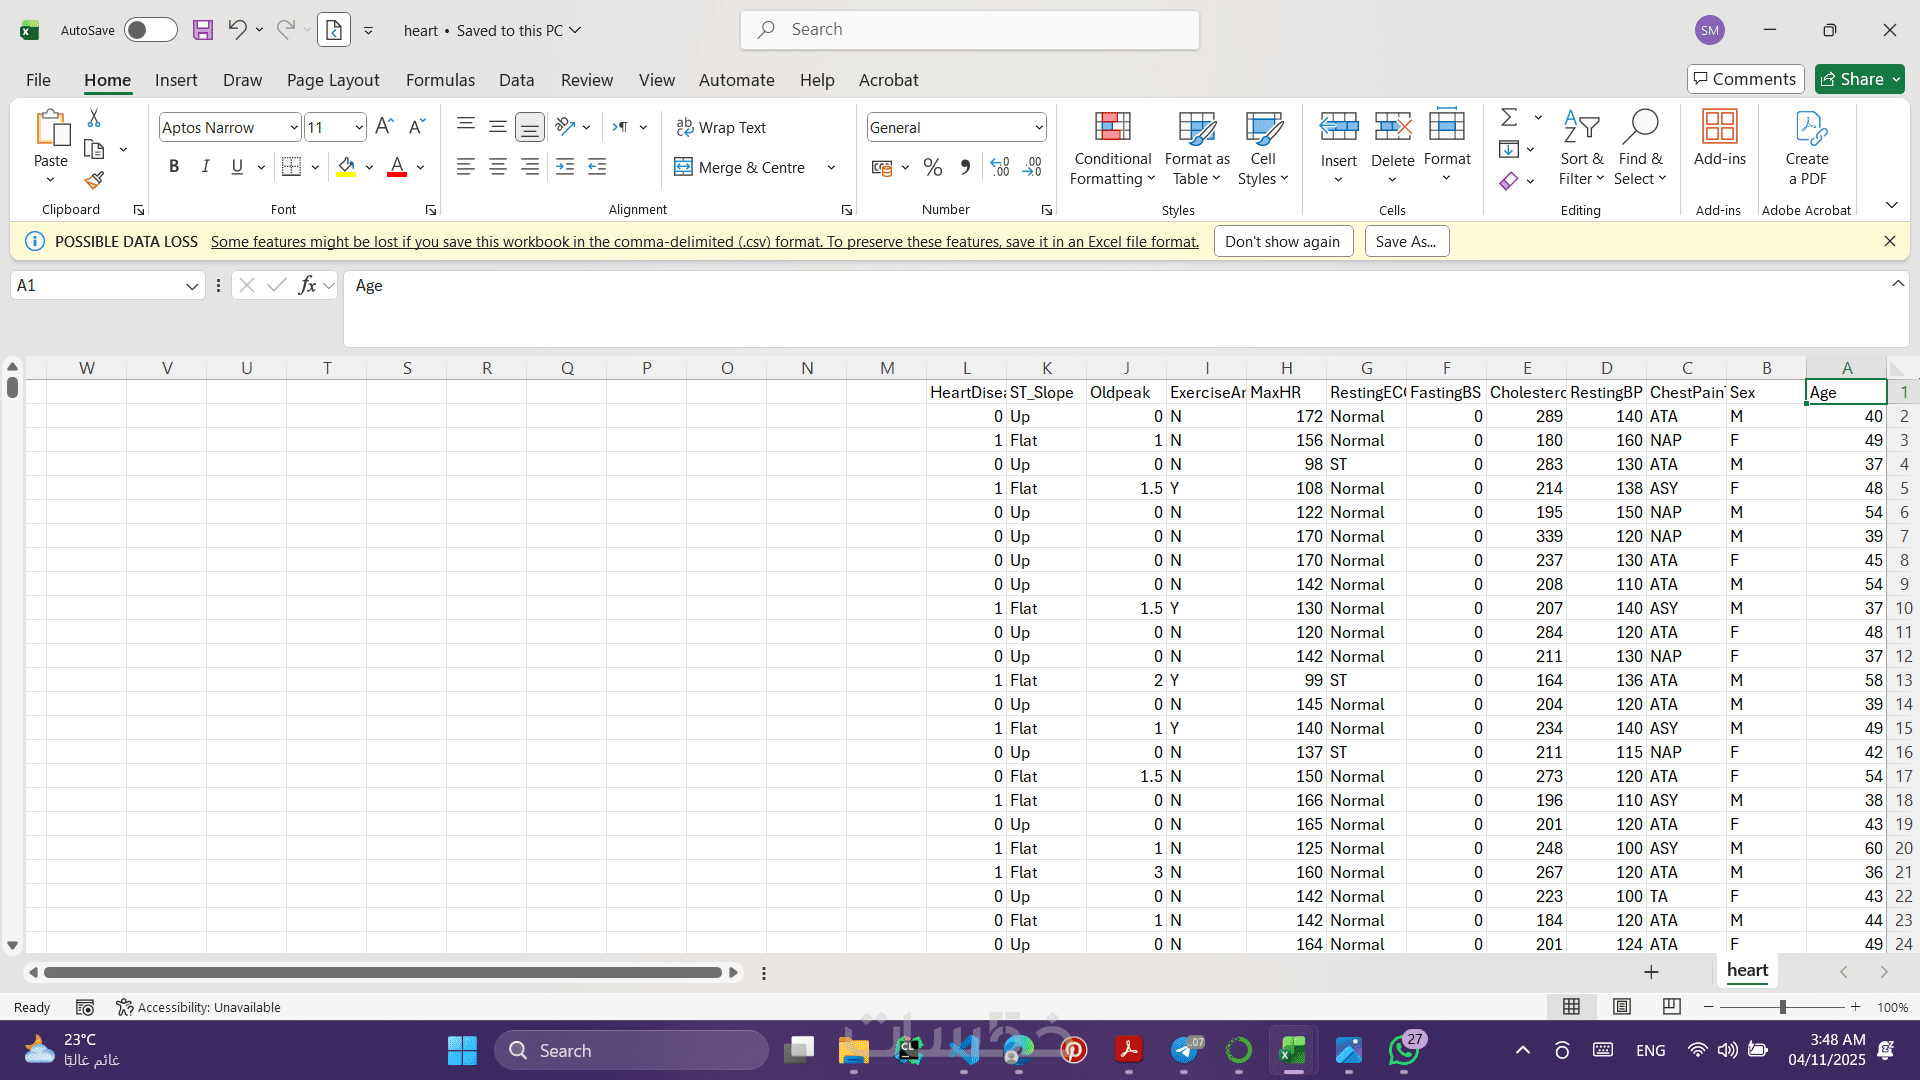Click the AutoSum sigma icon
The height and width of the screenshot is (1080, 1920).
click(1509, 118)
